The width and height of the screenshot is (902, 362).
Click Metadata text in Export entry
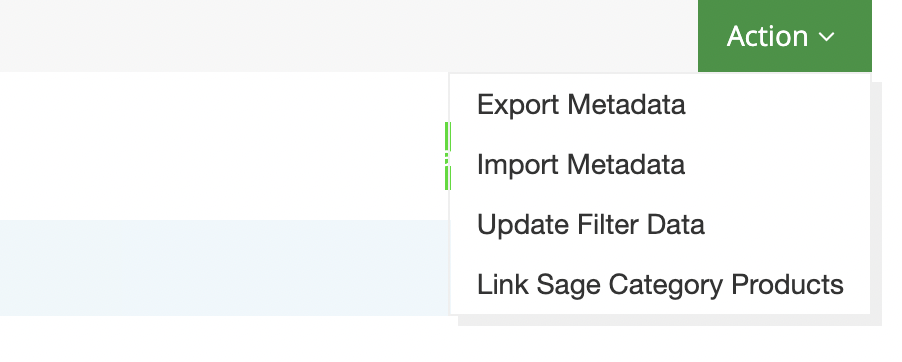[x=626, y=105]
